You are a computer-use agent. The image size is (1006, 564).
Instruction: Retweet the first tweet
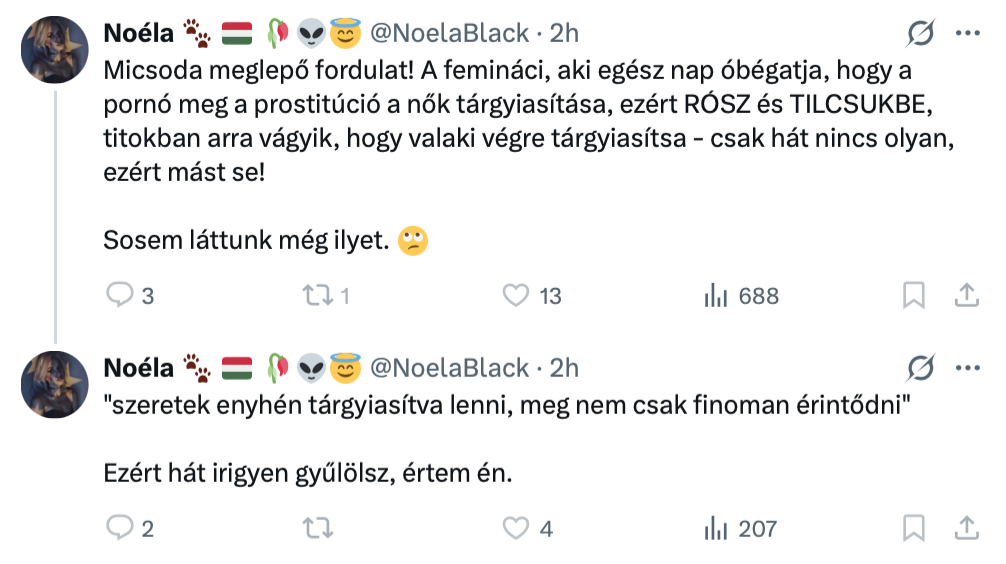tap(315, 295)
